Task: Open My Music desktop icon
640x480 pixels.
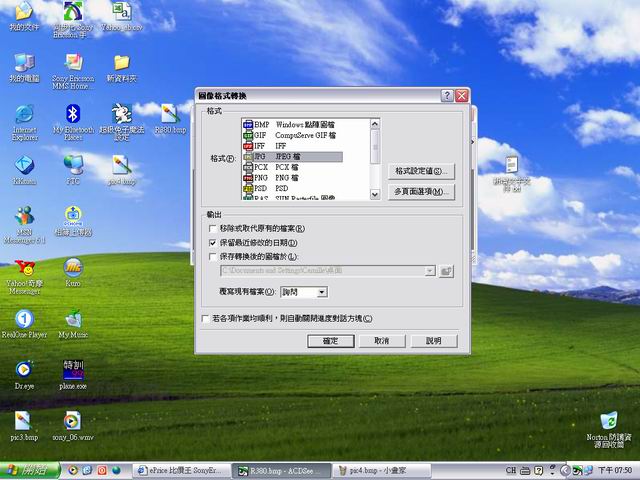Action: coord(73,324)
